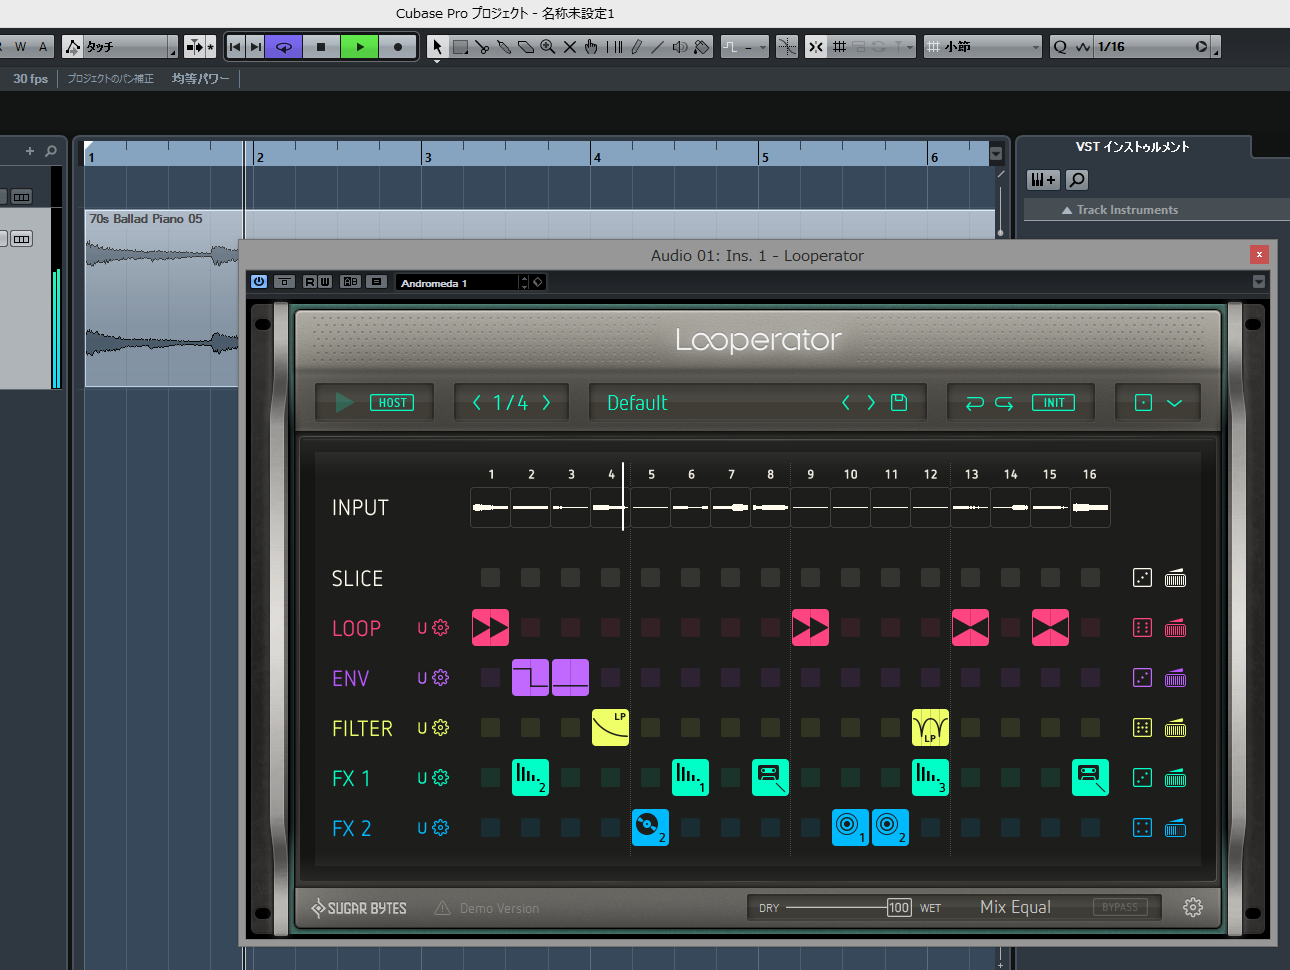Click the BYPASS button
This screenshot has height=970, width=1290.
click(1120, 907)
